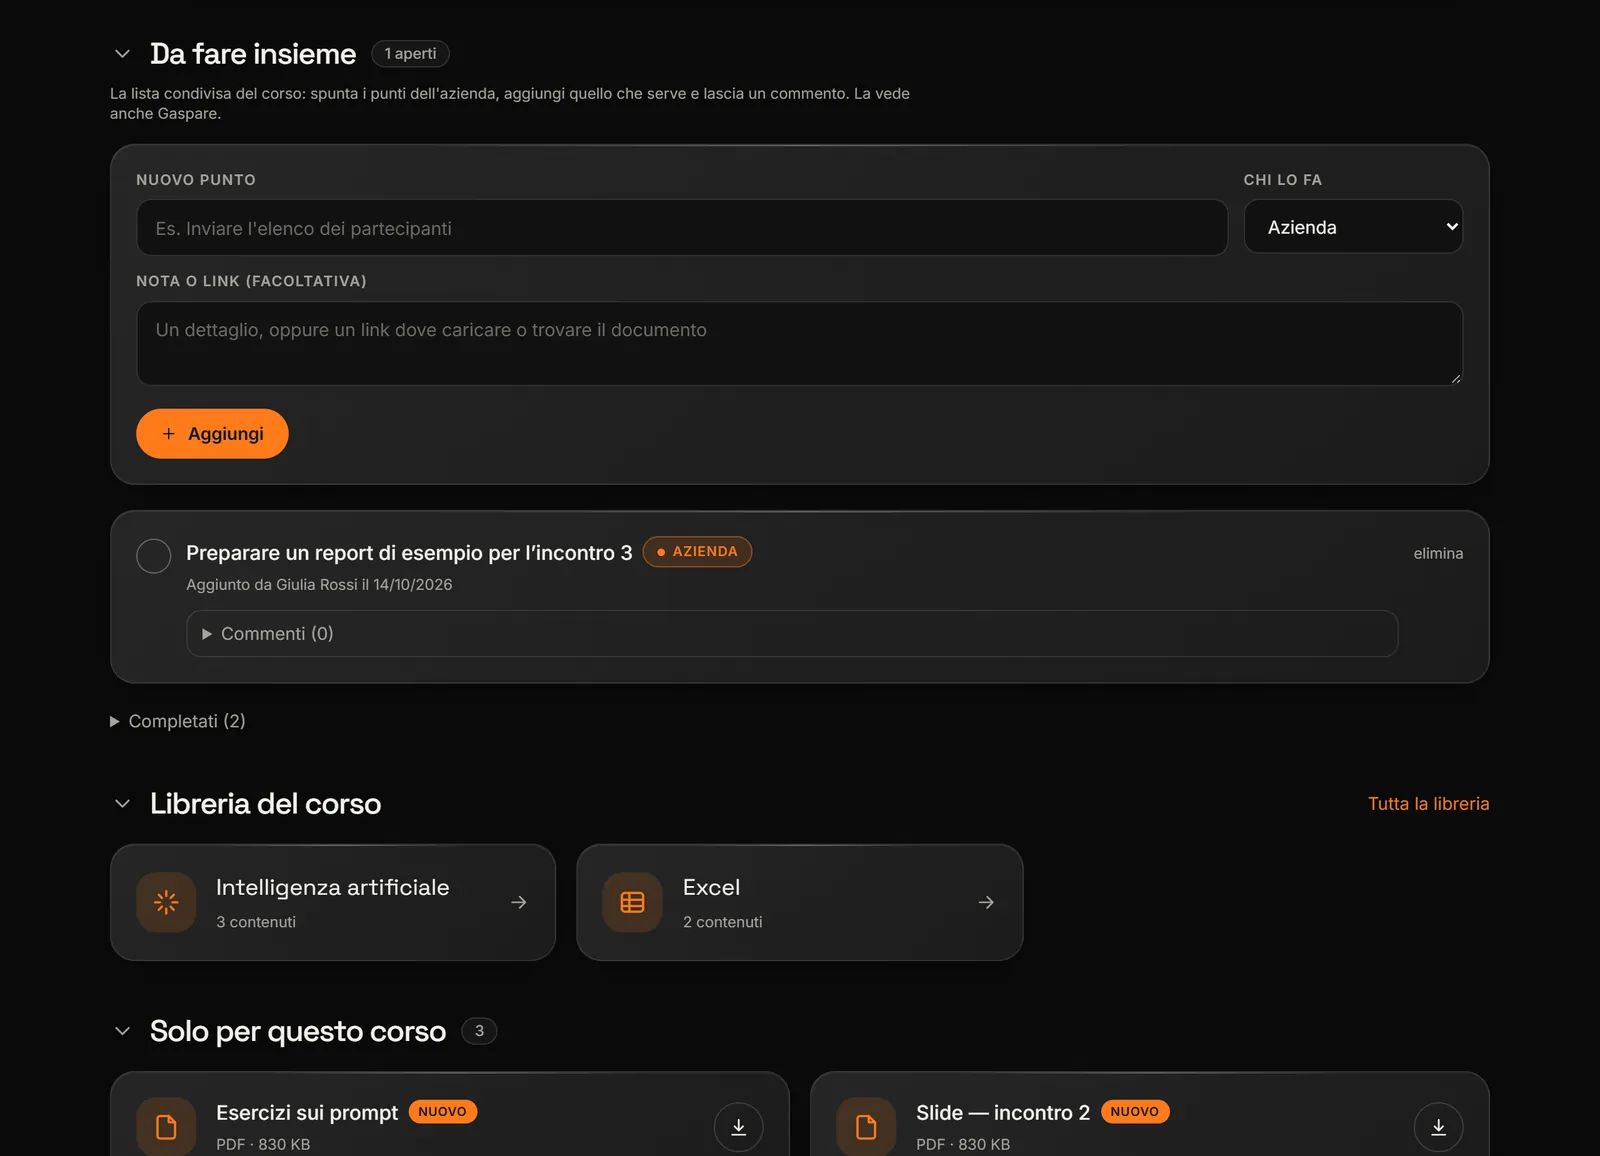The height and width of the screenshot is (1156, 1600).
Task: Download Esercizi sui prompt PDF
Action: tap(739, 1127)
